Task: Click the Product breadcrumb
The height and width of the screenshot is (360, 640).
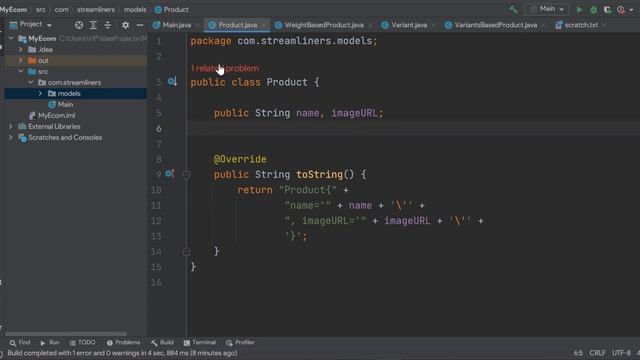Action: point(172,9)
